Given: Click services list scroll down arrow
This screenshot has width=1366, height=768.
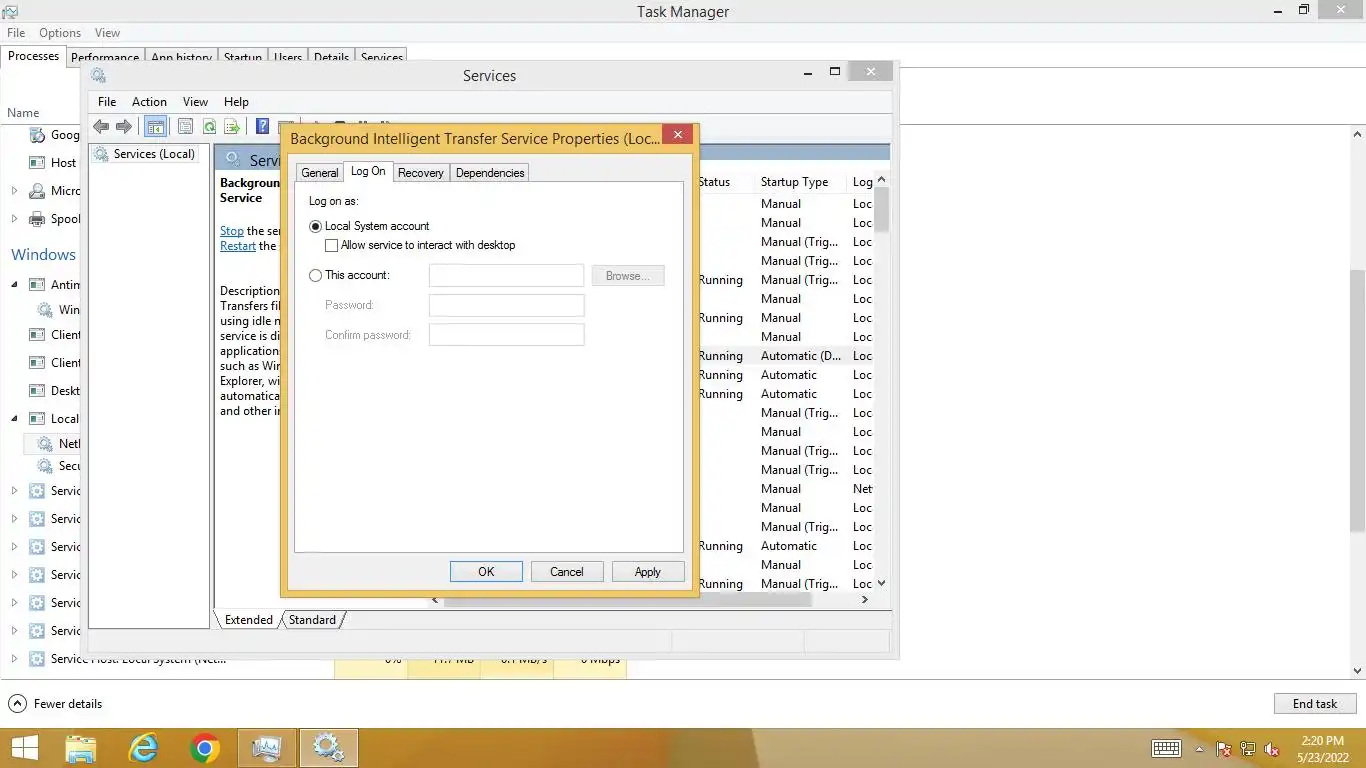Looking at the screenshot, I should click(881, 583).
